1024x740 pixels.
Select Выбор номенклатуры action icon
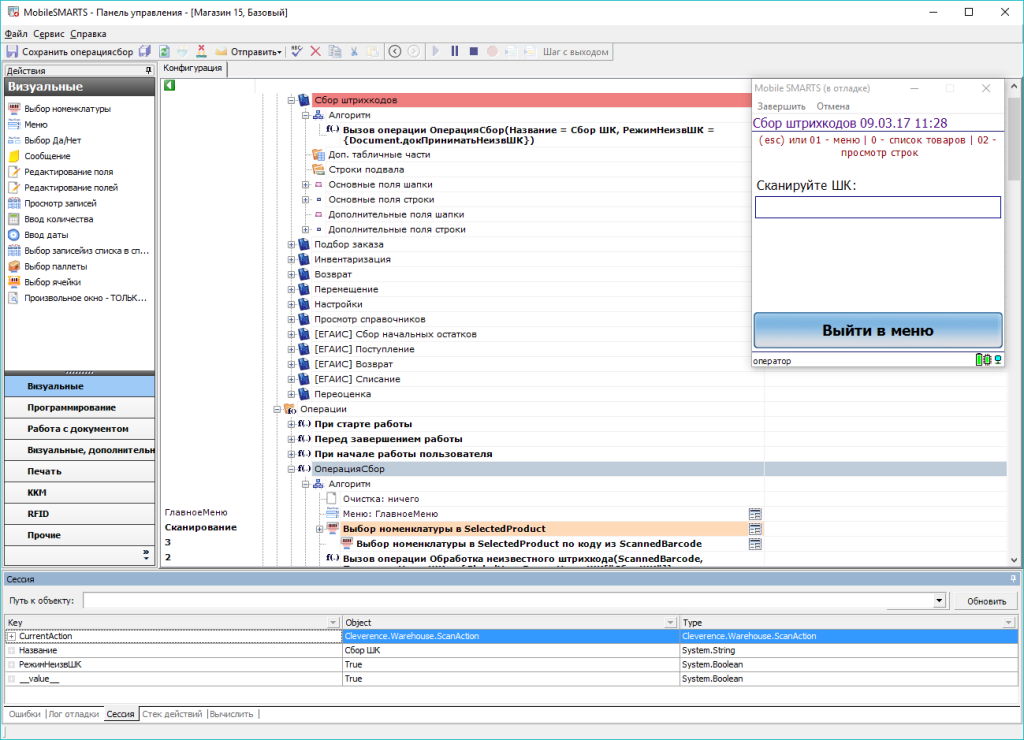click(x=14, y=108)
